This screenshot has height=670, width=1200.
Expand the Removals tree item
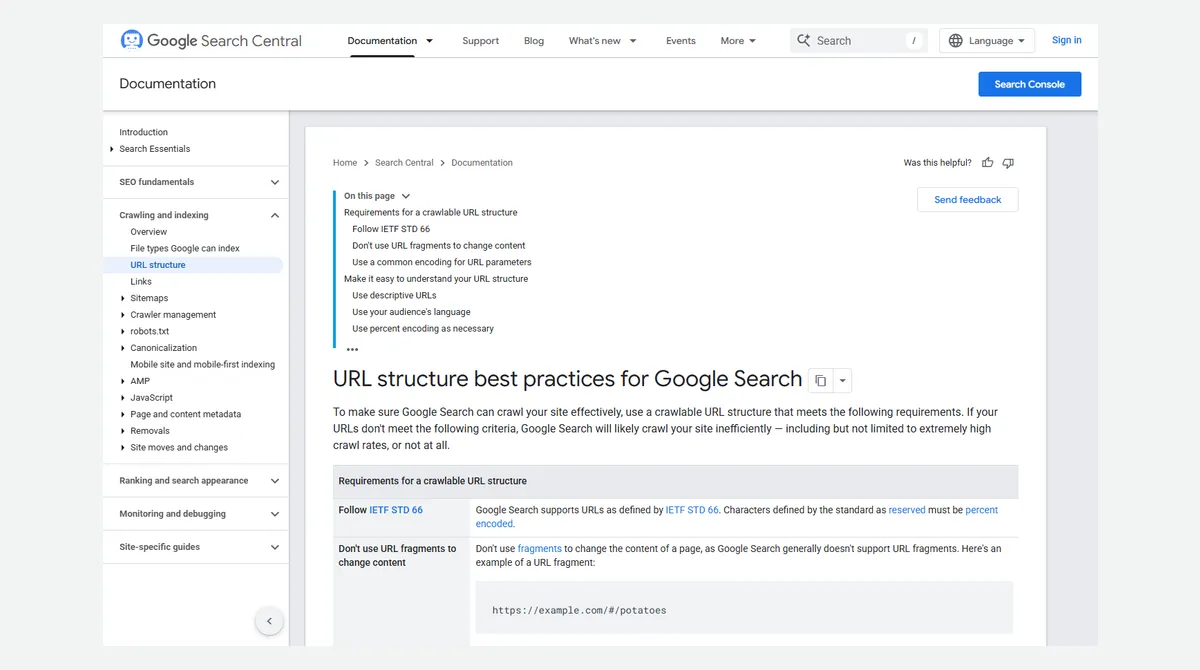click(x=123, y=431)
